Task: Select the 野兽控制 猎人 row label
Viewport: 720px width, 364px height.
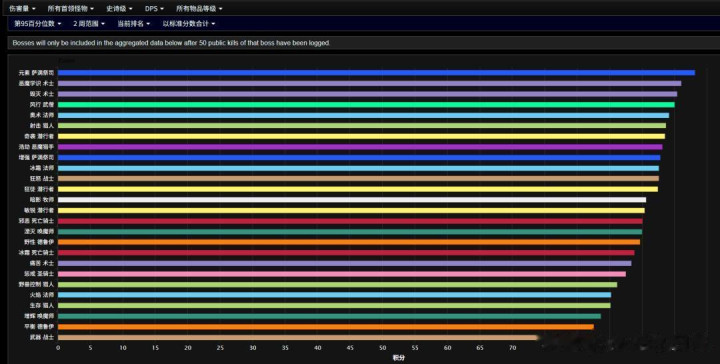Action: [36, 285]
